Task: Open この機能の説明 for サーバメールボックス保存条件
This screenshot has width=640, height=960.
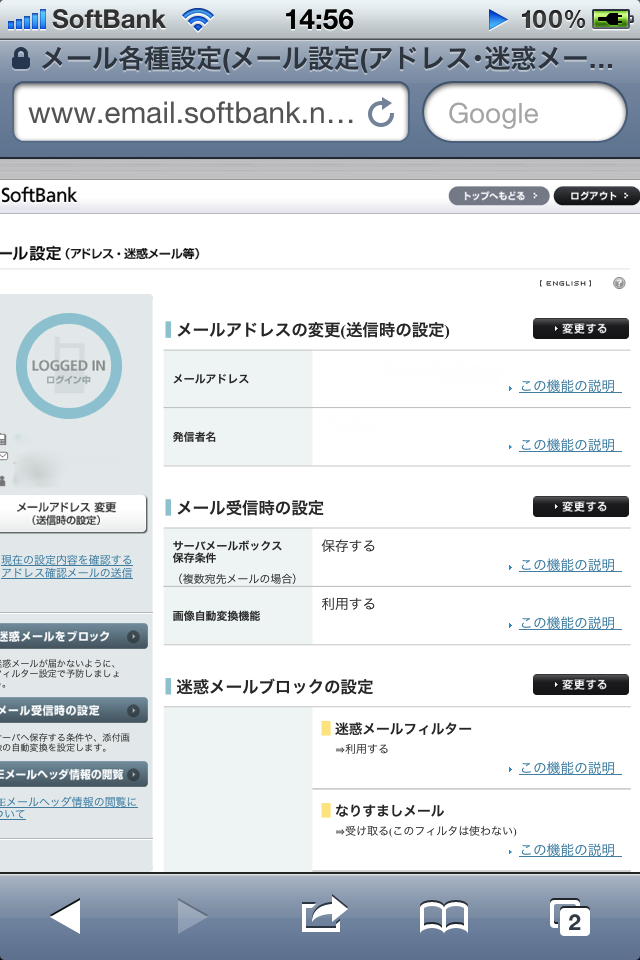Action: click(570, 565)
